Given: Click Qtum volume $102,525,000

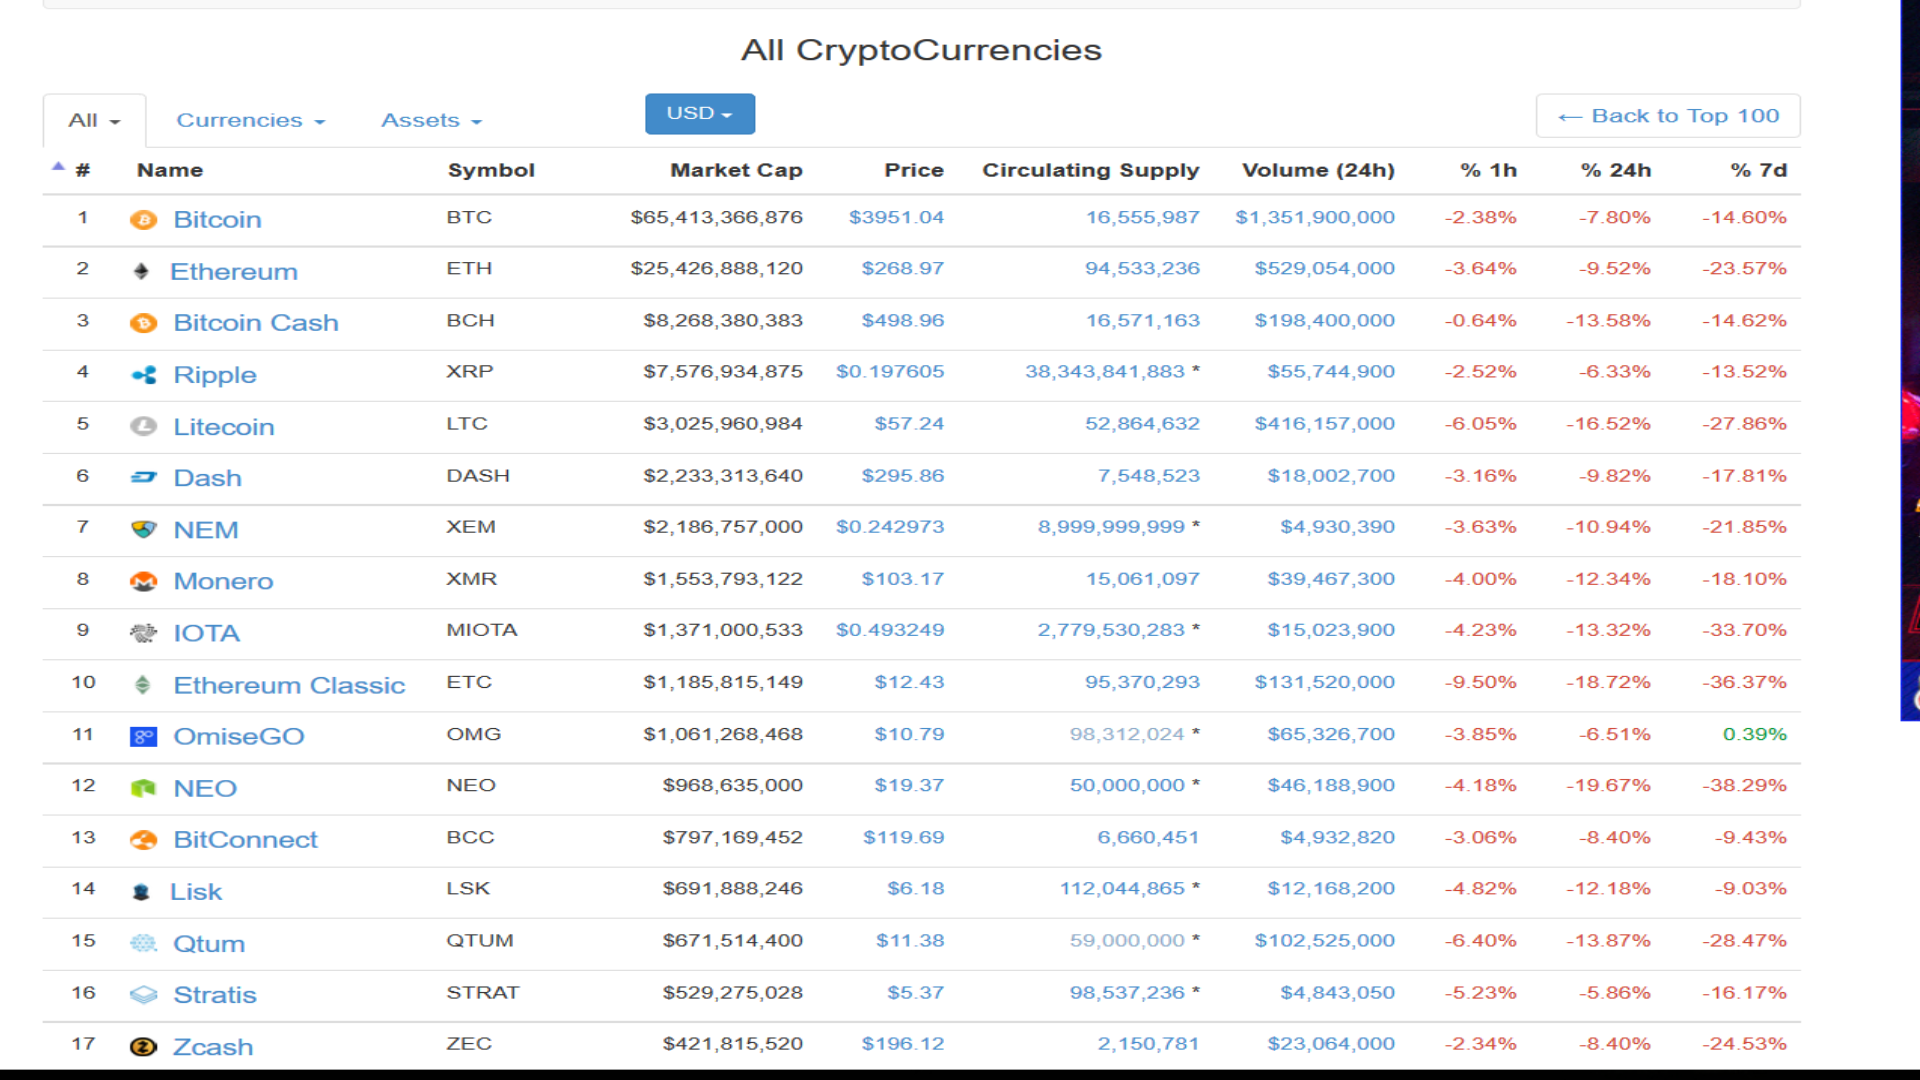Looking at the screenshot, I should [1325, 941].
